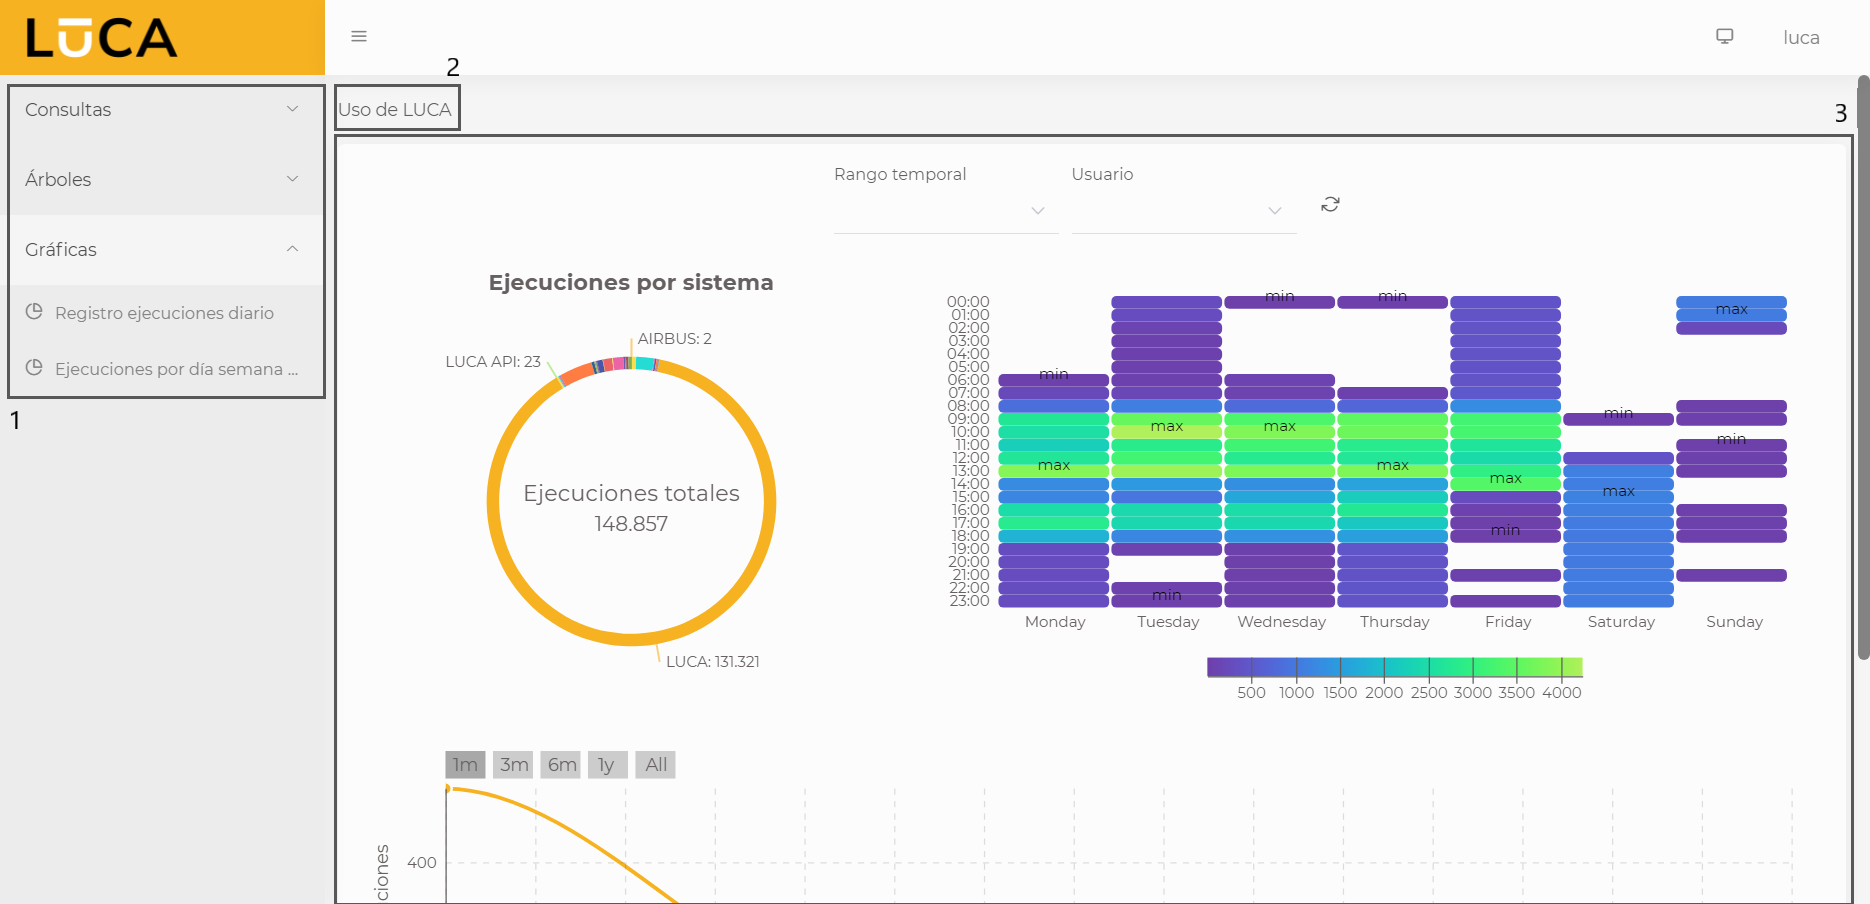Image resolution: width=1870 pixels, height=904 pixels.
Task: Show All time range in chart
Action: 656,765
